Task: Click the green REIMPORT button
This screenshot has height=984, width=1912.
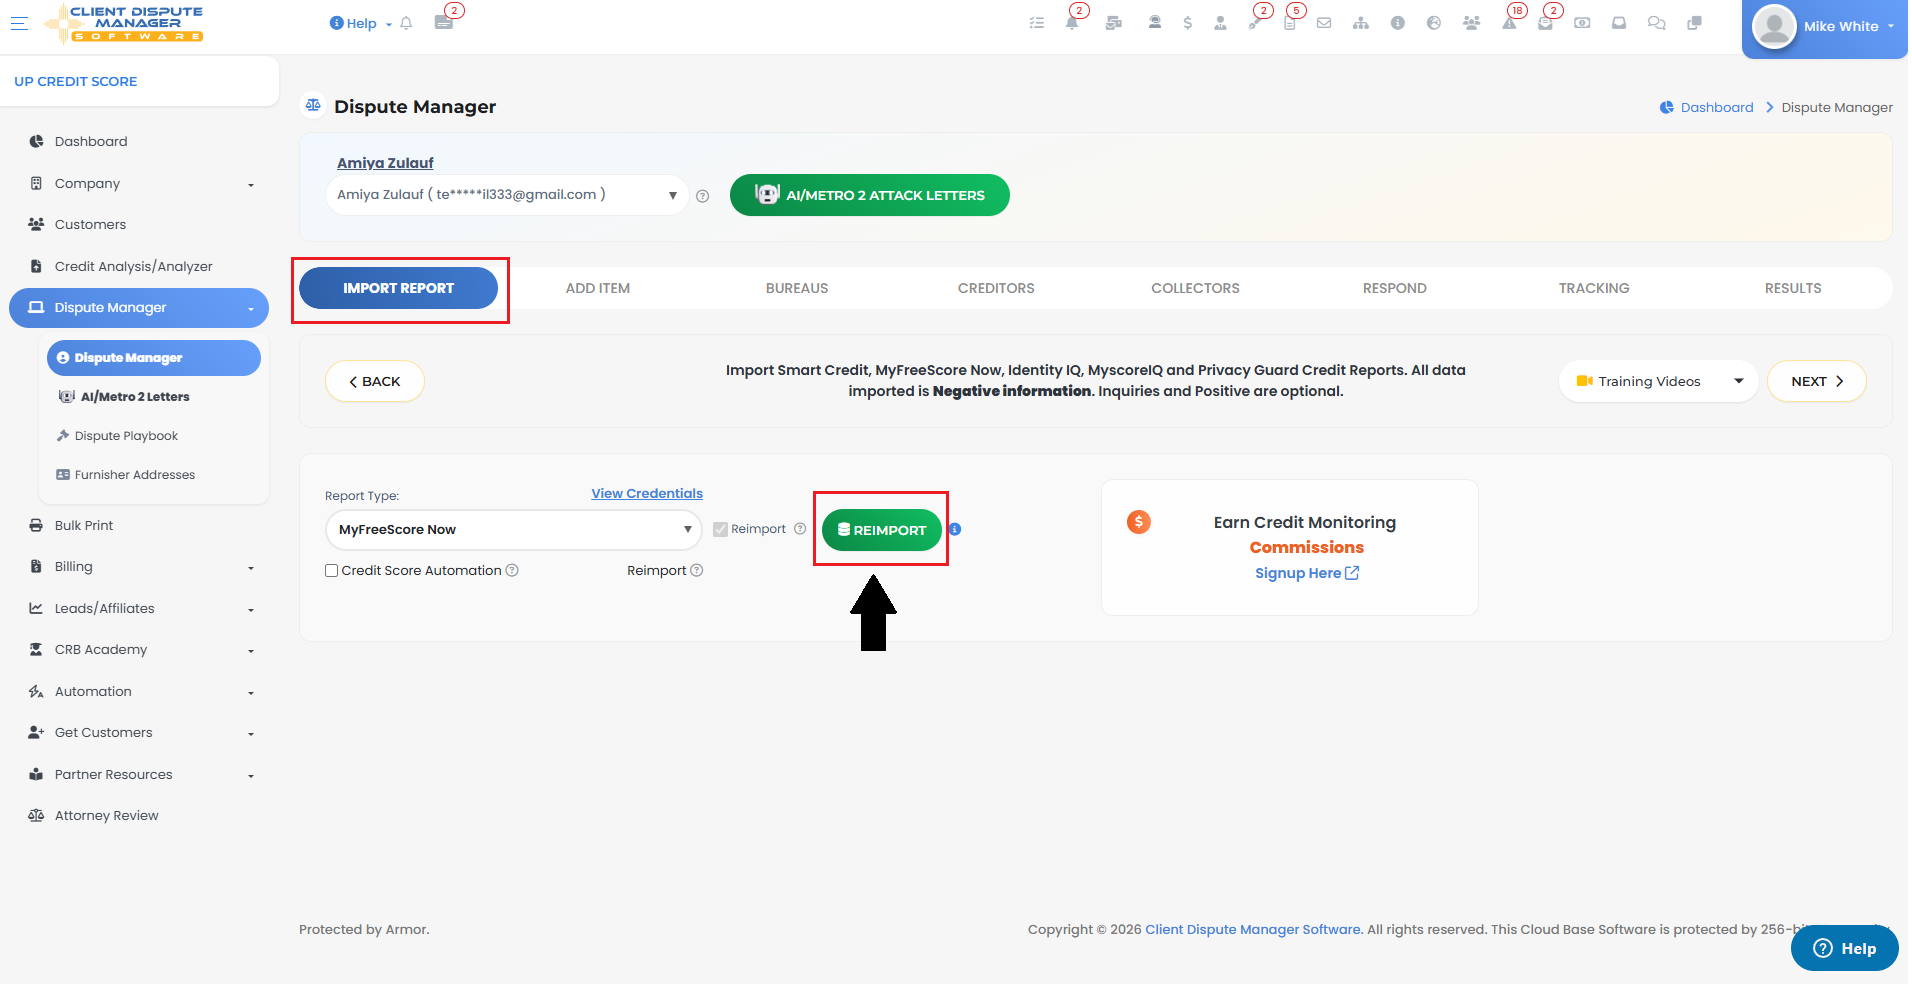Action: point(882,530)
